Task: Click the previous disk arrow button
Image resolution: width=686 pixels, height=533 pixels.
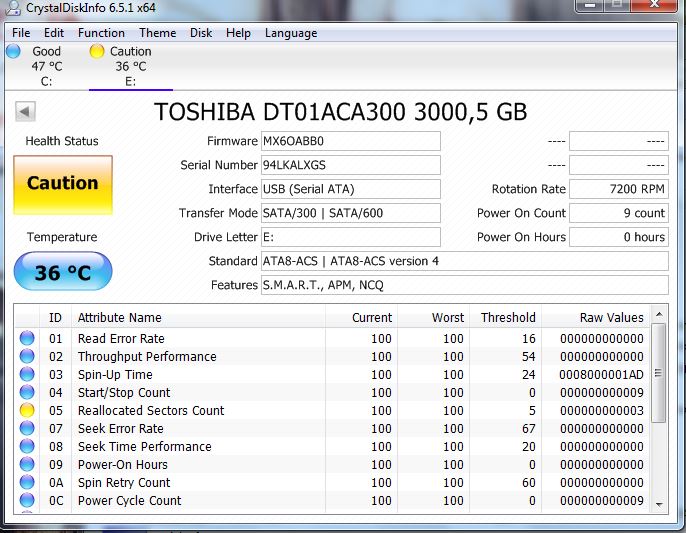Action: tap(25, 111)
